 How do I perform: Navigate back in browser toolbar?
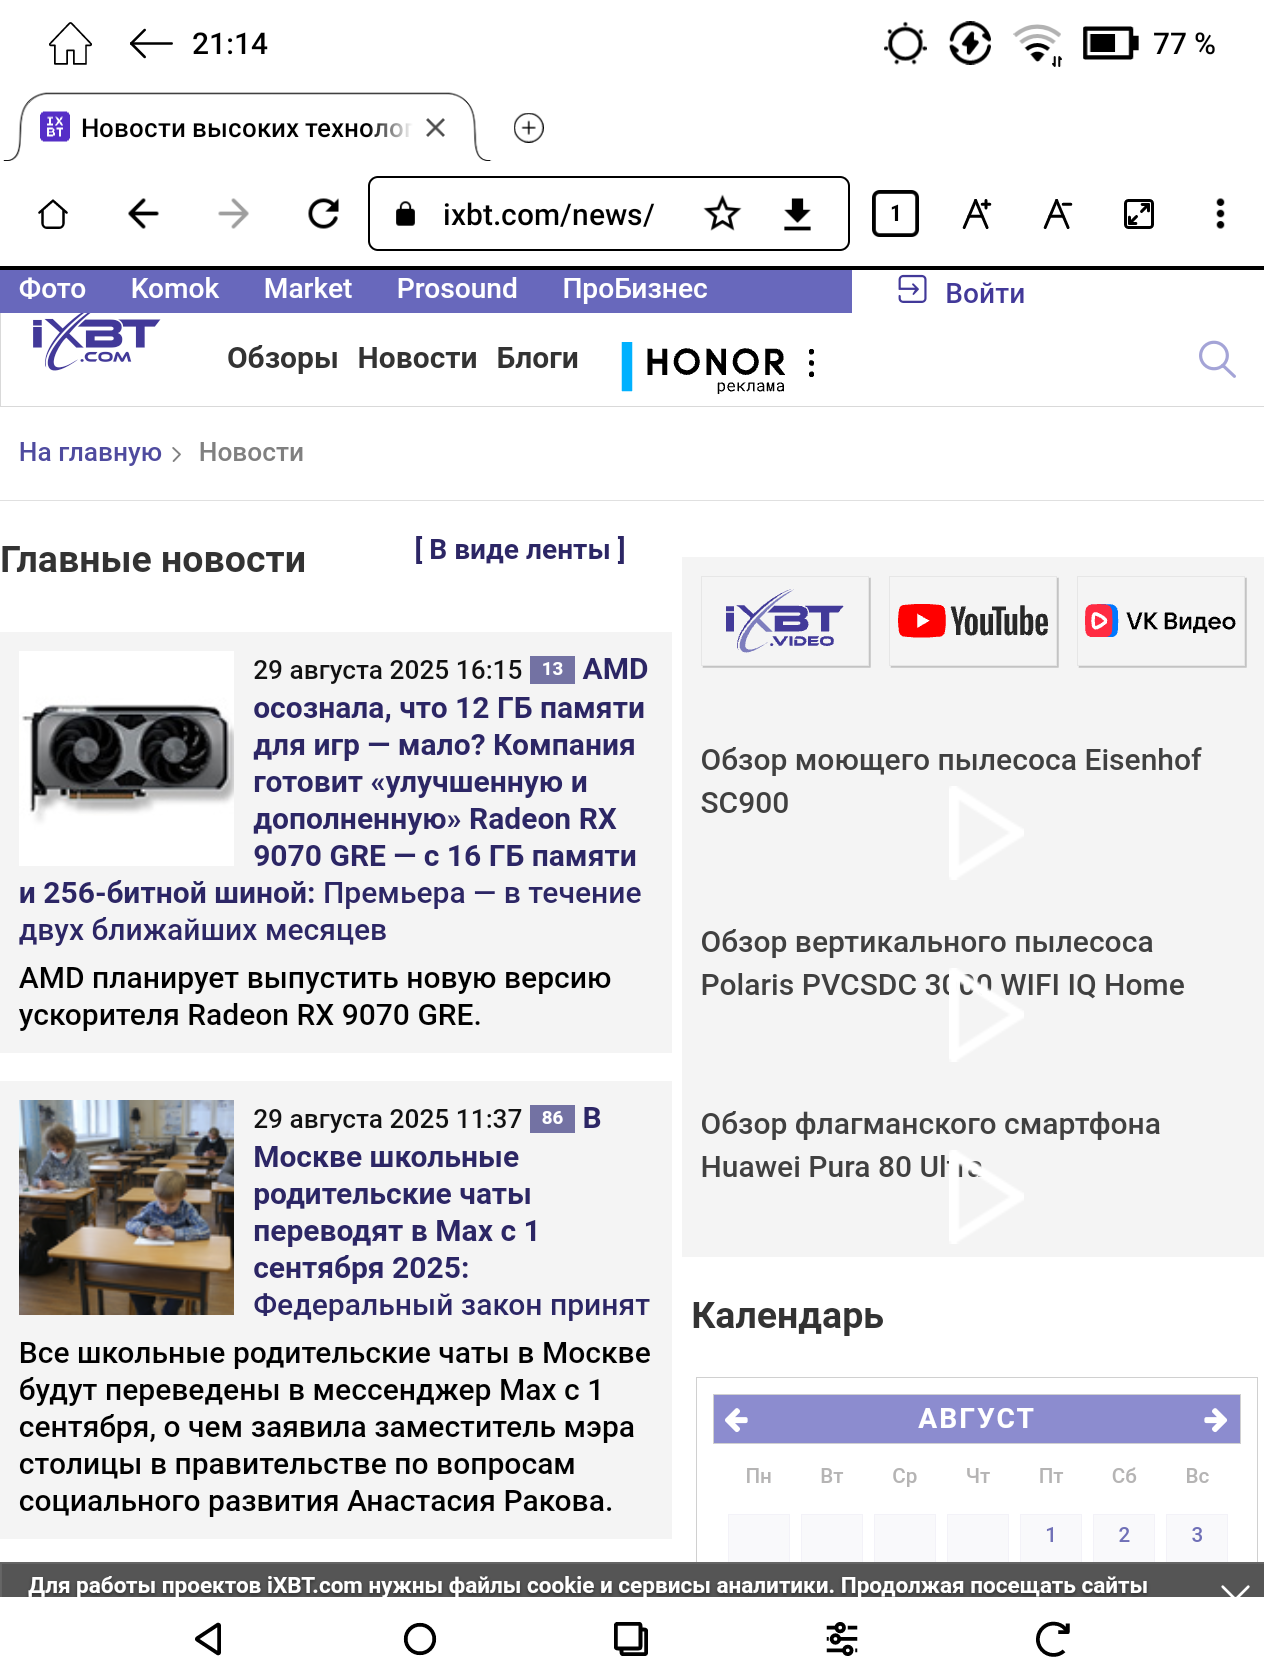144,214
